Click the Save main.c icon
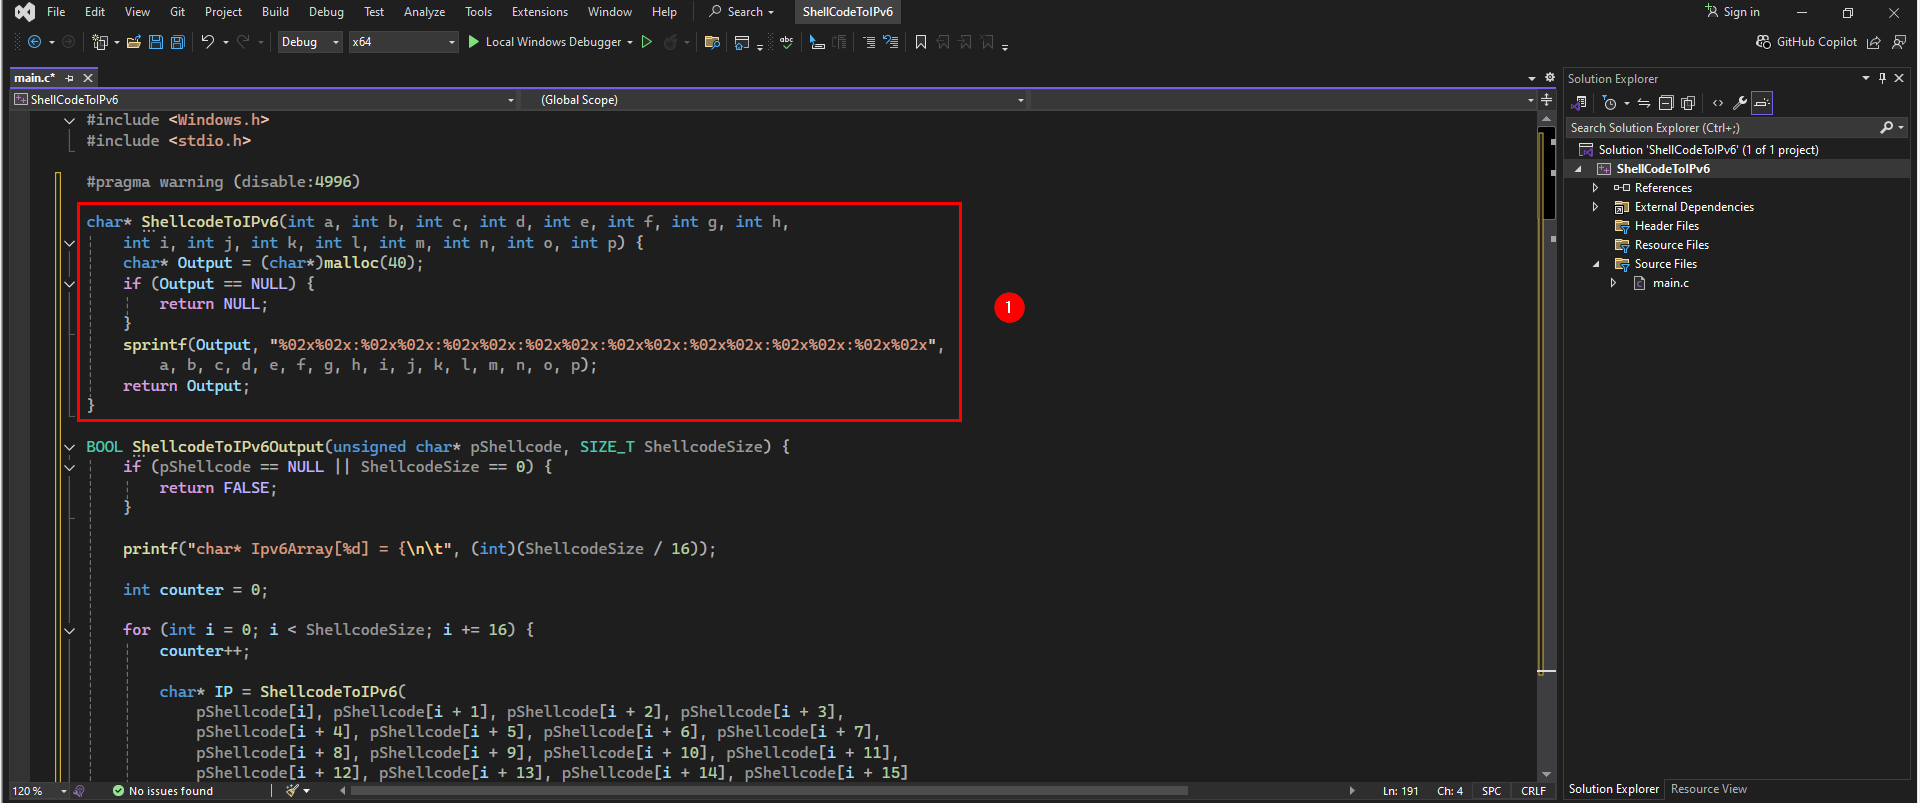Image resolution: width=1920 pixels, height=803 pixels. point(156,42)
